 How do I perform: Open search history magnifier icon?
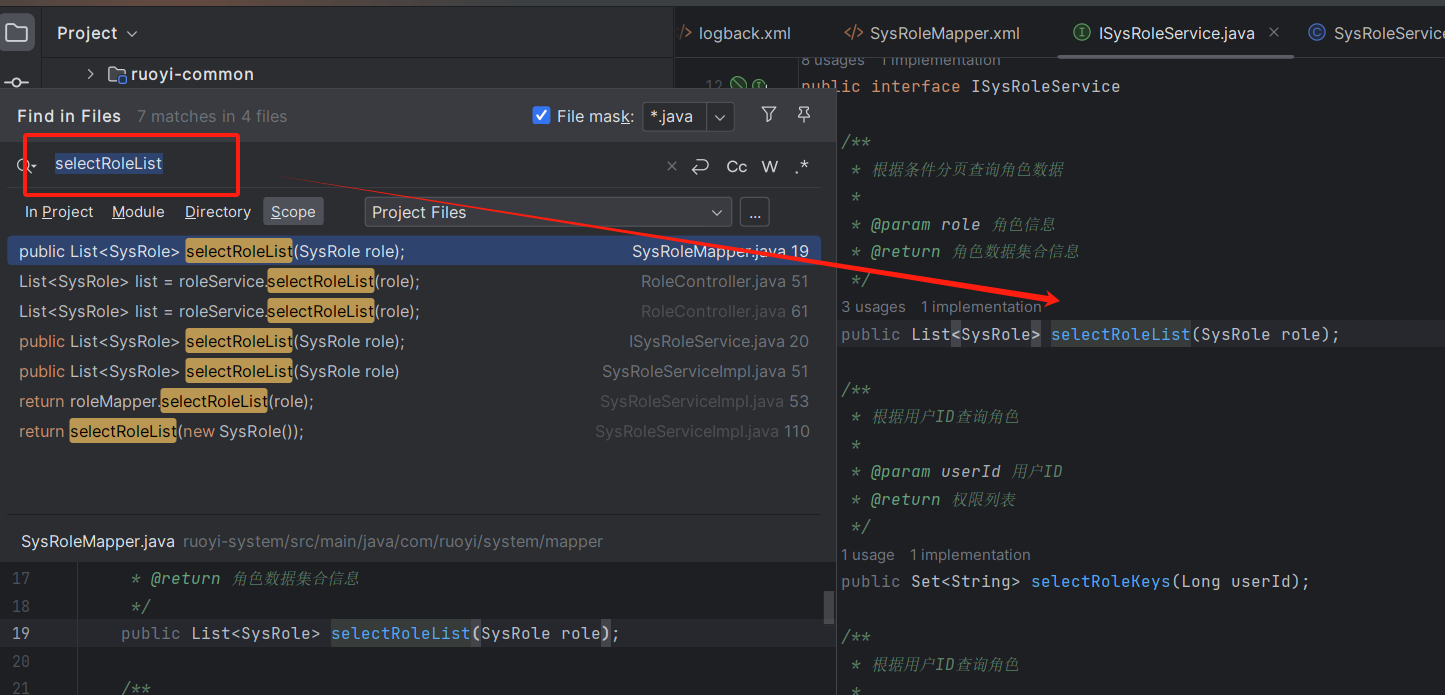tap(26, 166)
